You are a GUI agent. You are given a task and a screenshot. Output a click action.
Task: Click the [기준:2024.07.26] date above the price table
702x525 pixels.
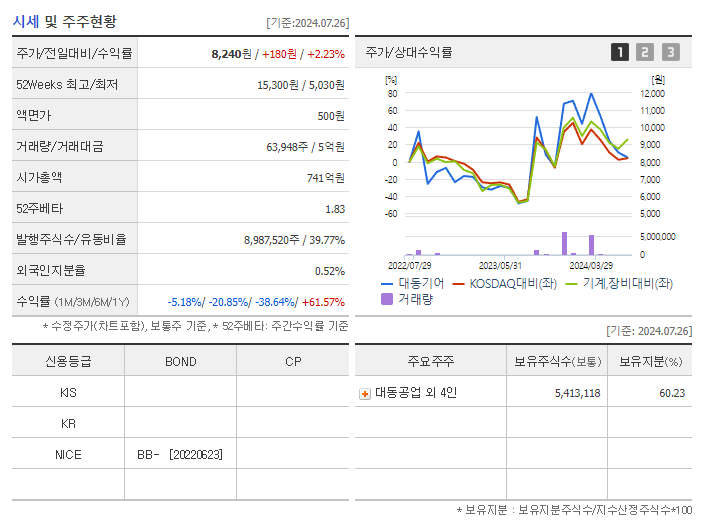click(308, 23)
